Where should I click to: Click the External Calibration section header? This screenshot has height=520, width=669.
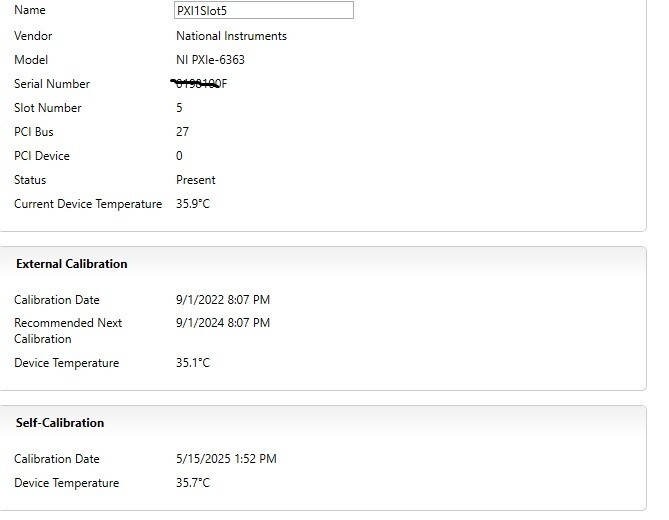(x=72, y=264)
